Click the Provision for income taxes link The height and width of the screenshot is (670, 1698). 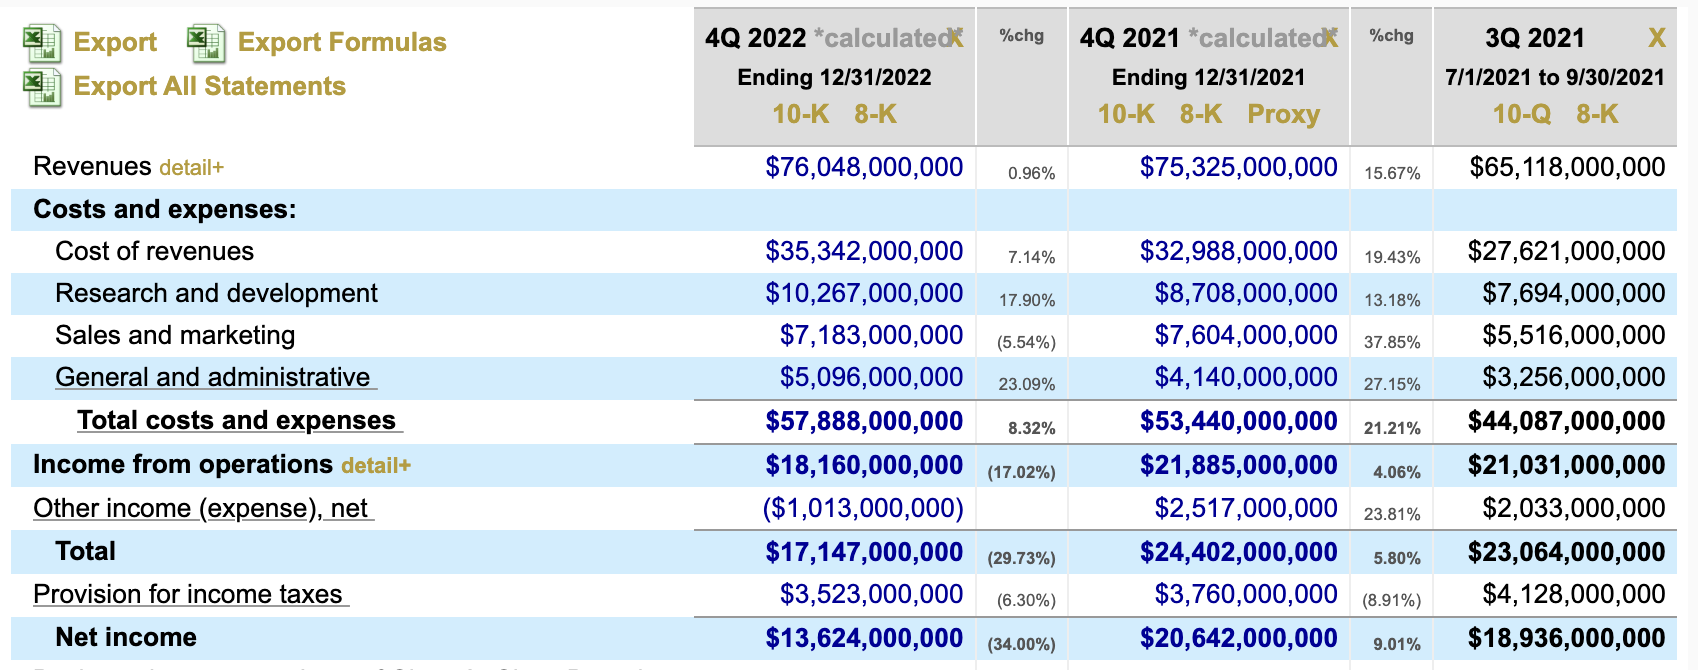[x=188, y=594]
